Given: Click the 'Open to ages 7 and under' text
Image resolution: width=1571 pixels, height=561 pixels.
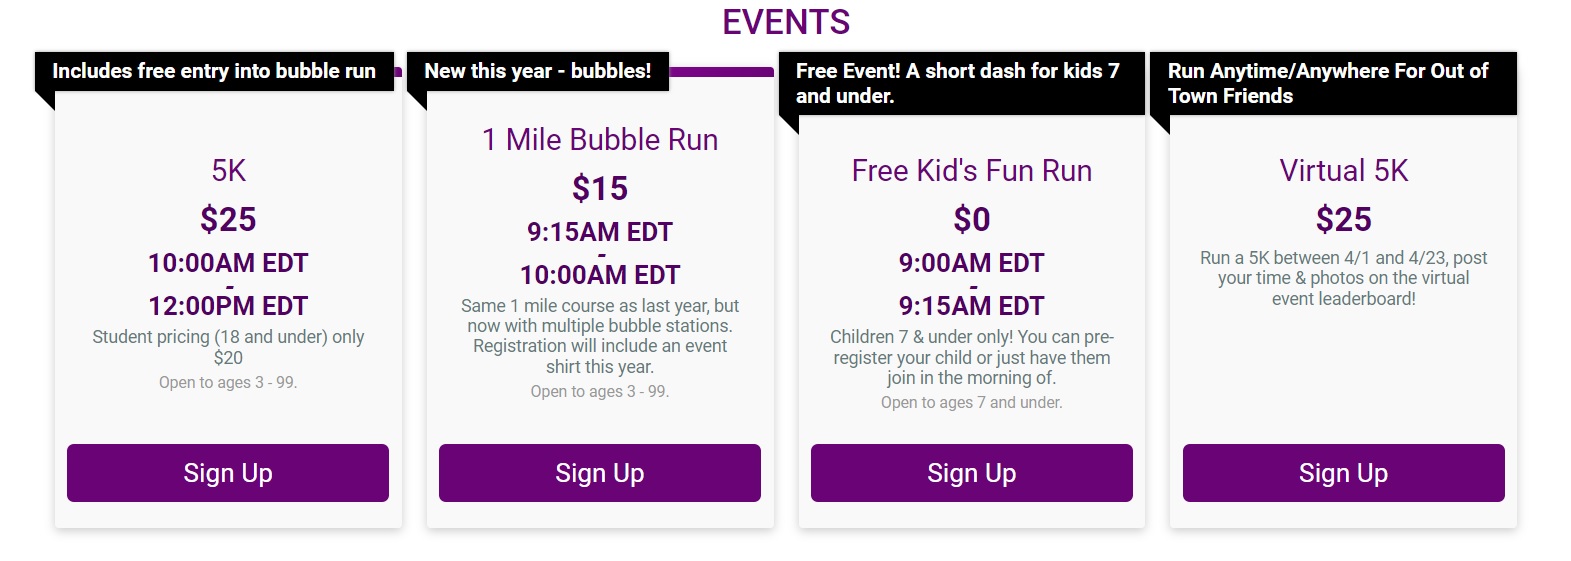Looking at the screenshot, I should (x=972, y=403).
